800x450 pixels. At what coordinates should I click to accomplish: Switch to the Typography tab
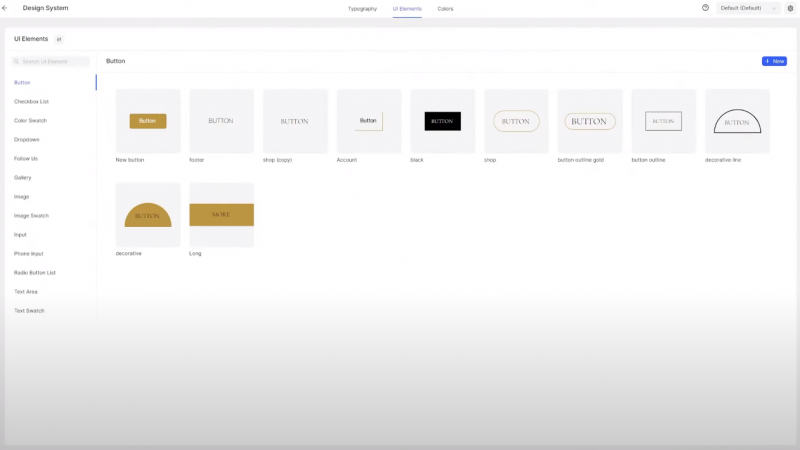pos(362,8)
